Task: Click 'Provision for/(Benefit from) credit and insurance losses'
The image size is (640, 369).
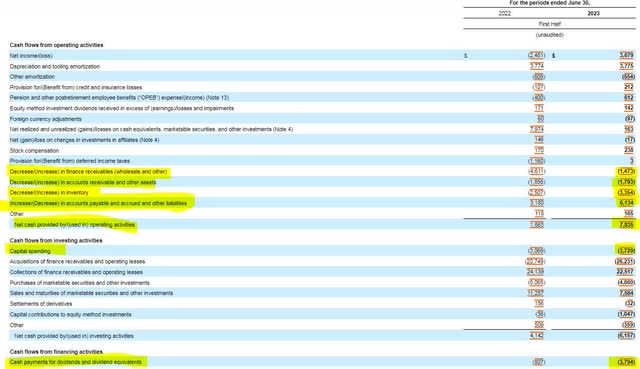Action: tap(76, 87)
